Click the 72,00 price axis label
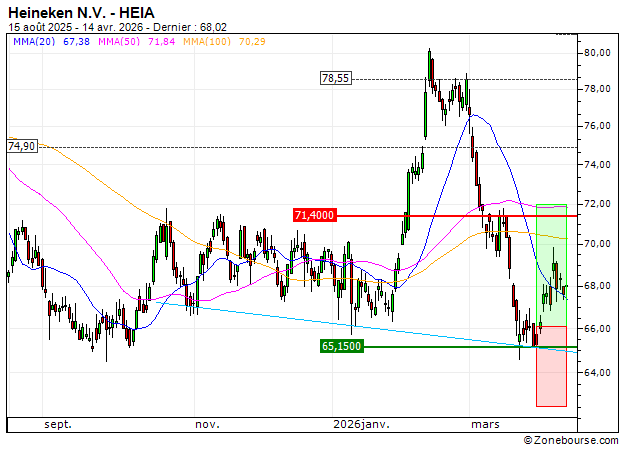The image size is (625, 450). pyautogui.click(x=599, y=204)
